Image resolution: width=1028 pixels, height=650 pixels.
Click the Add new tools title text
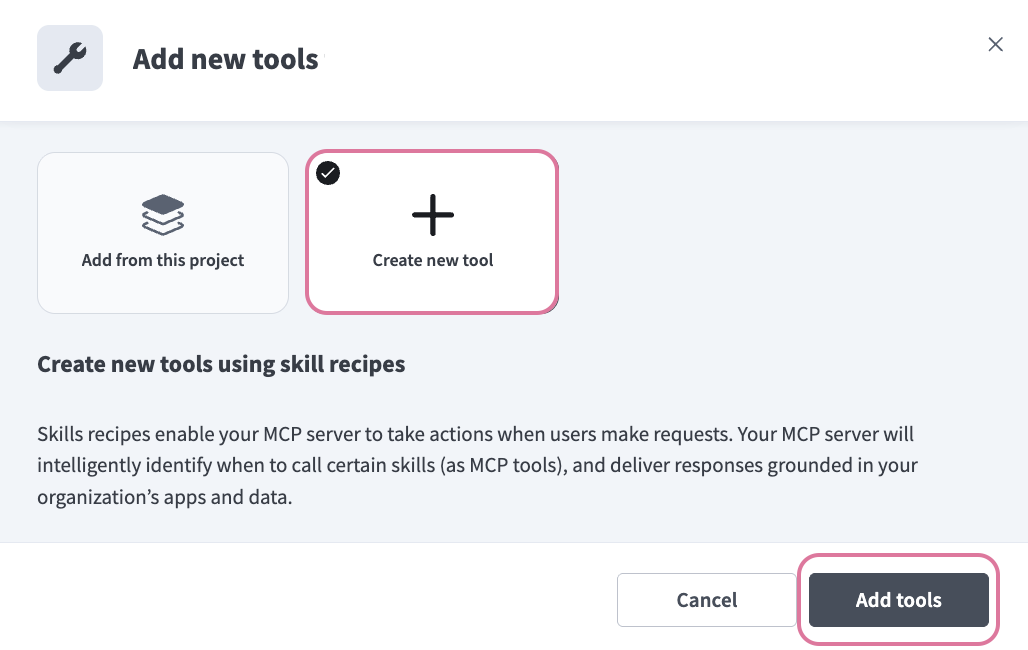(x=225, y=59)
